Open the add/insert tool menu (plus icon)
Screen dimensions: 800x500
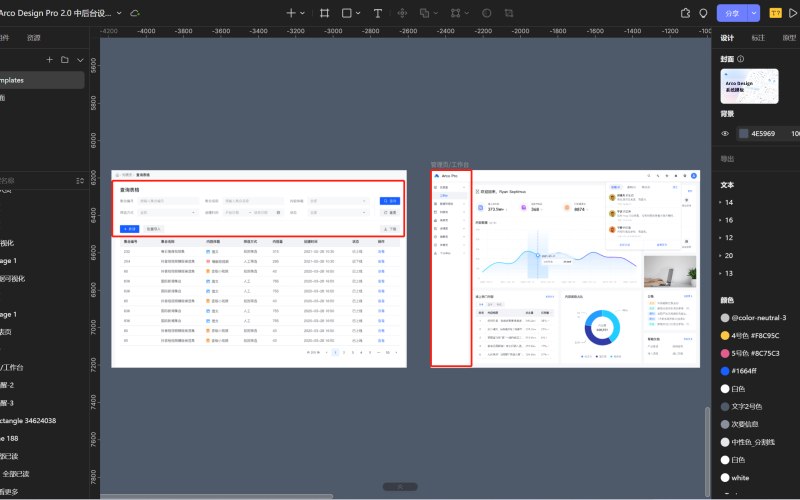pyautogui.click(x=291, y=13)
